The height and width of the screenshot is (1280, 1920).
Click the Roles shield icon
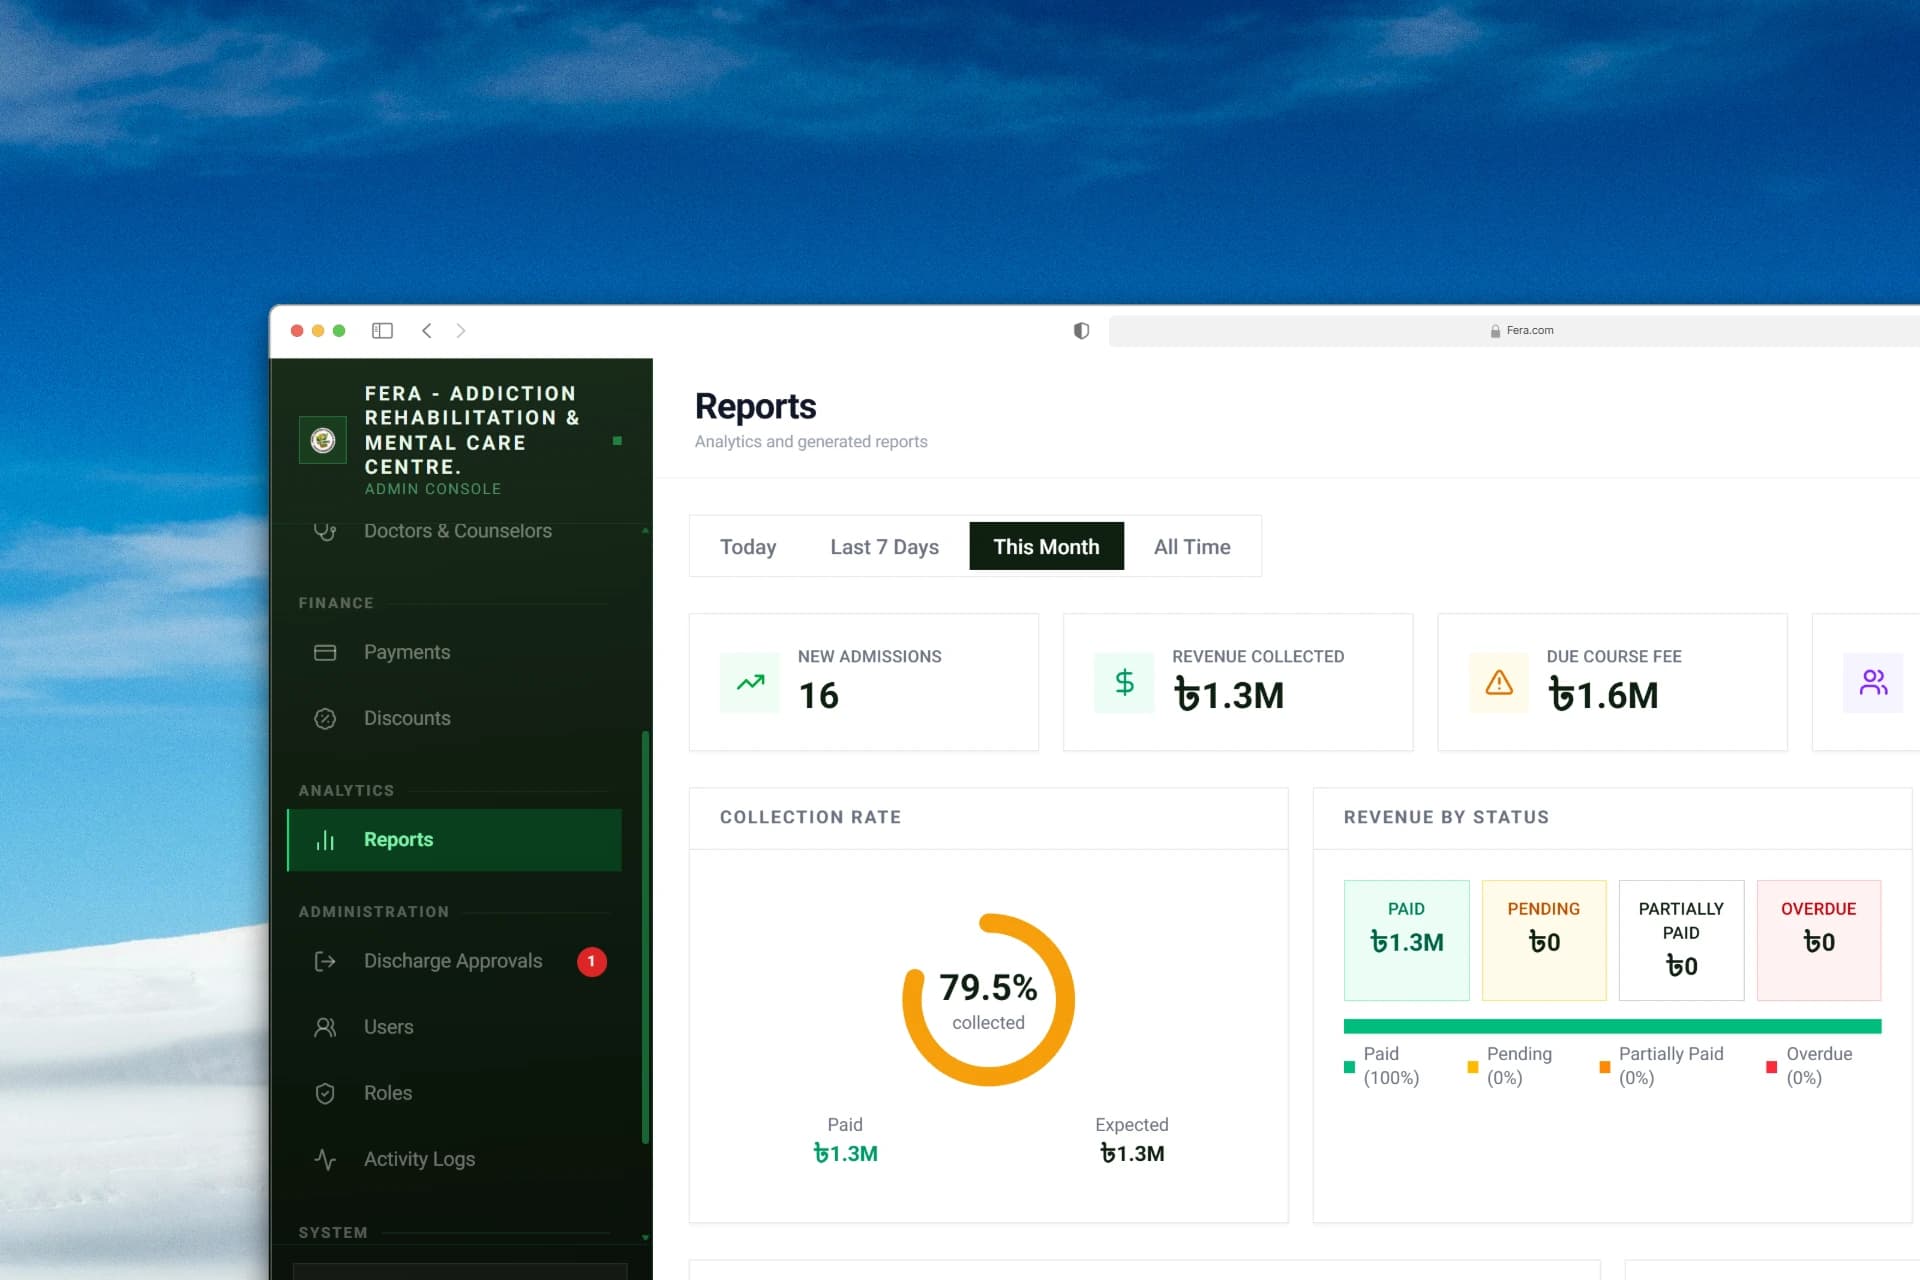tap(325, 1093)
